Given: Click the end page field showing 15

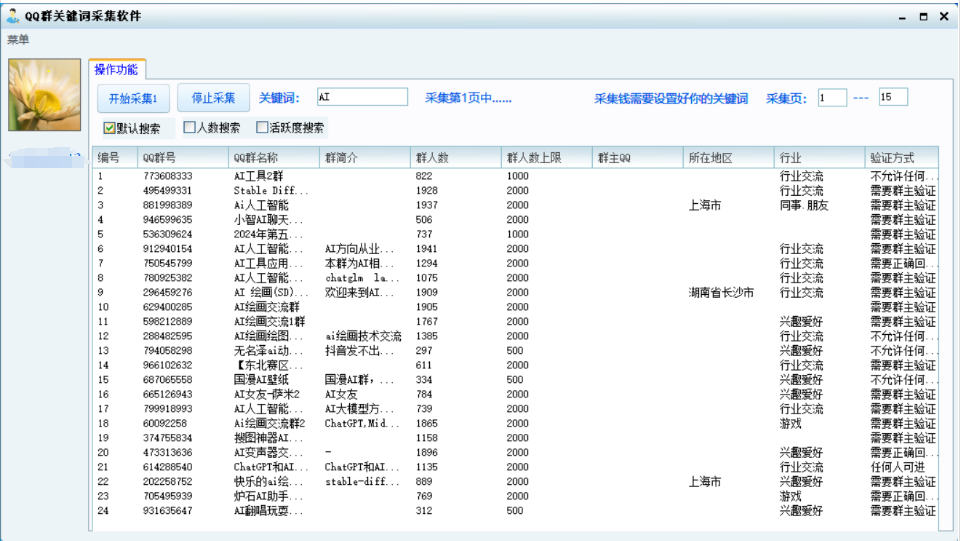Looking at the screenshot, I should click(893, 97).
